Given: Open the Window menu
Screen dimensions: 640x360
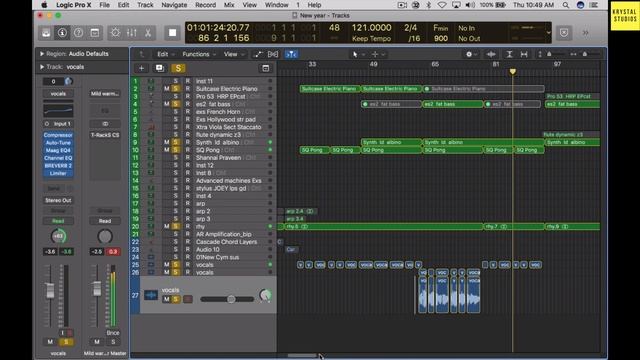Looking at the screenshot, I should point(276,5).
